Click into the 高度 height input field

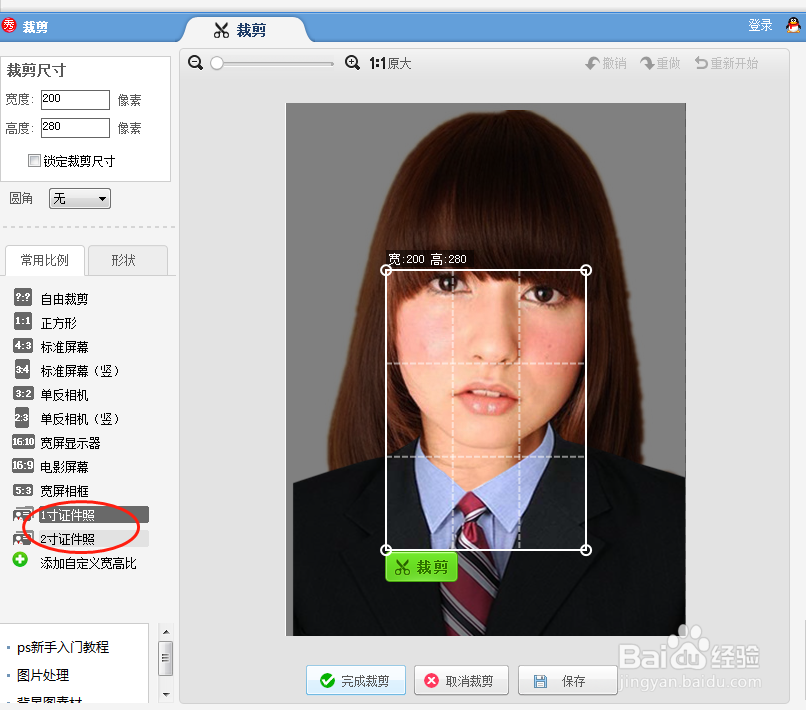pyautogui.click(x=75, y=128)
